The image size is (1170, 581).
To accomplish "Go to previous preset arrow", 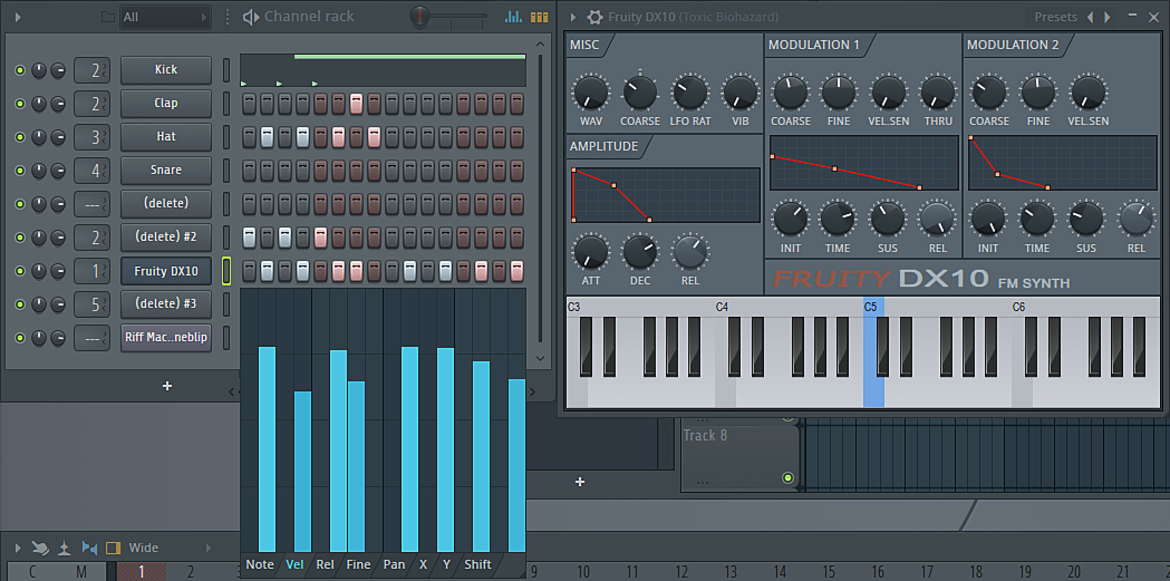I will click(x=1090, y=17).
